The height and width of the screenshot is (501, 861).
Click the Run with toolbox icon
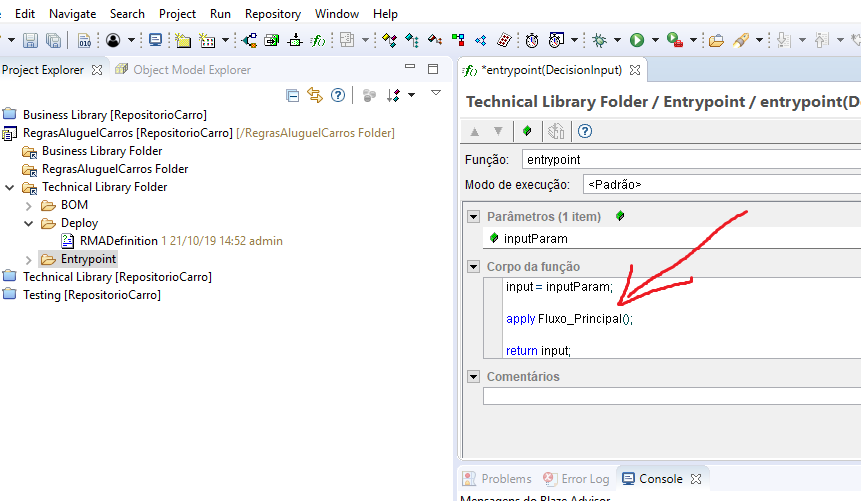tap(675, 40)
